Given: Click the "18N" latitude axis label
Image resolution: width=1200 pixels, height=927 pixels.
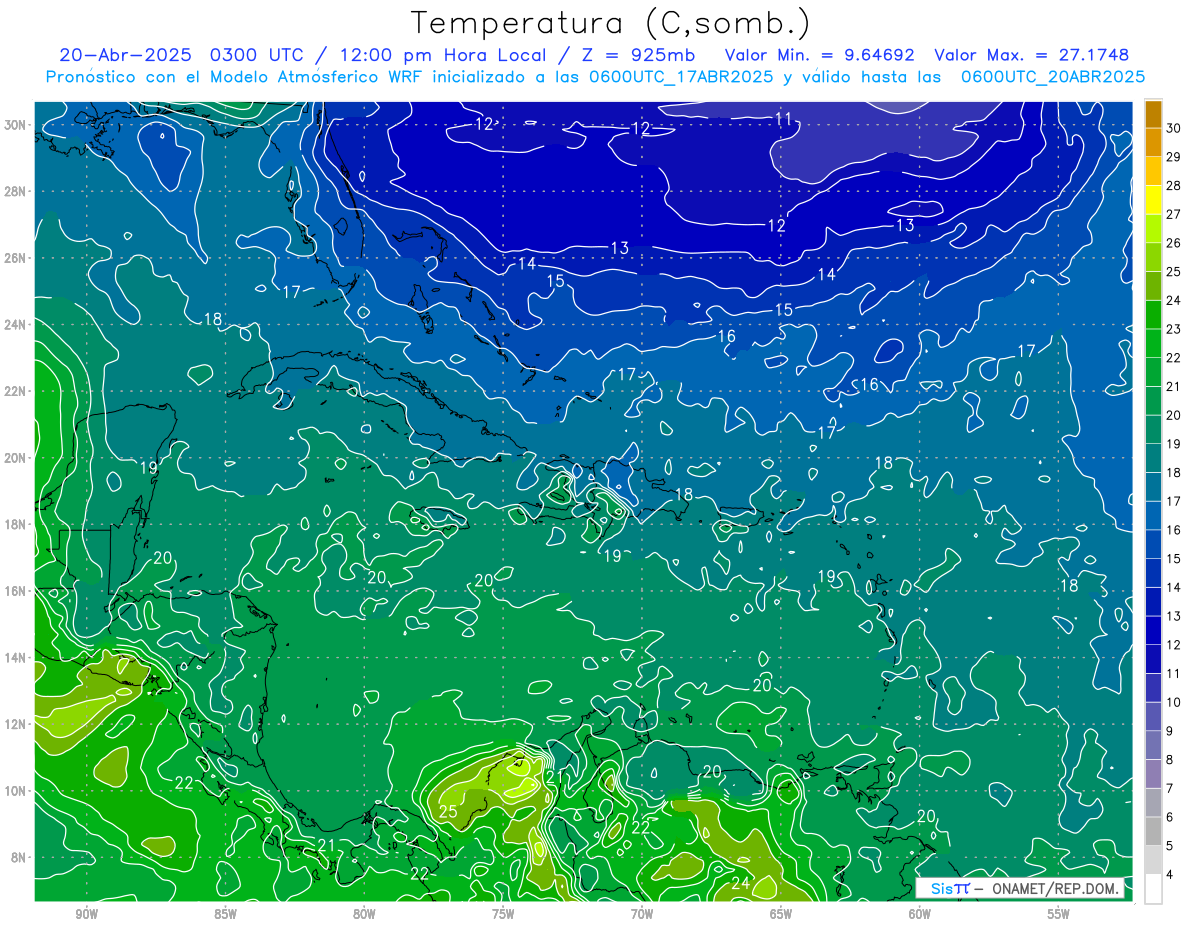Looking at the screenshot, I should pyautogui.click(x=17, y=524).
